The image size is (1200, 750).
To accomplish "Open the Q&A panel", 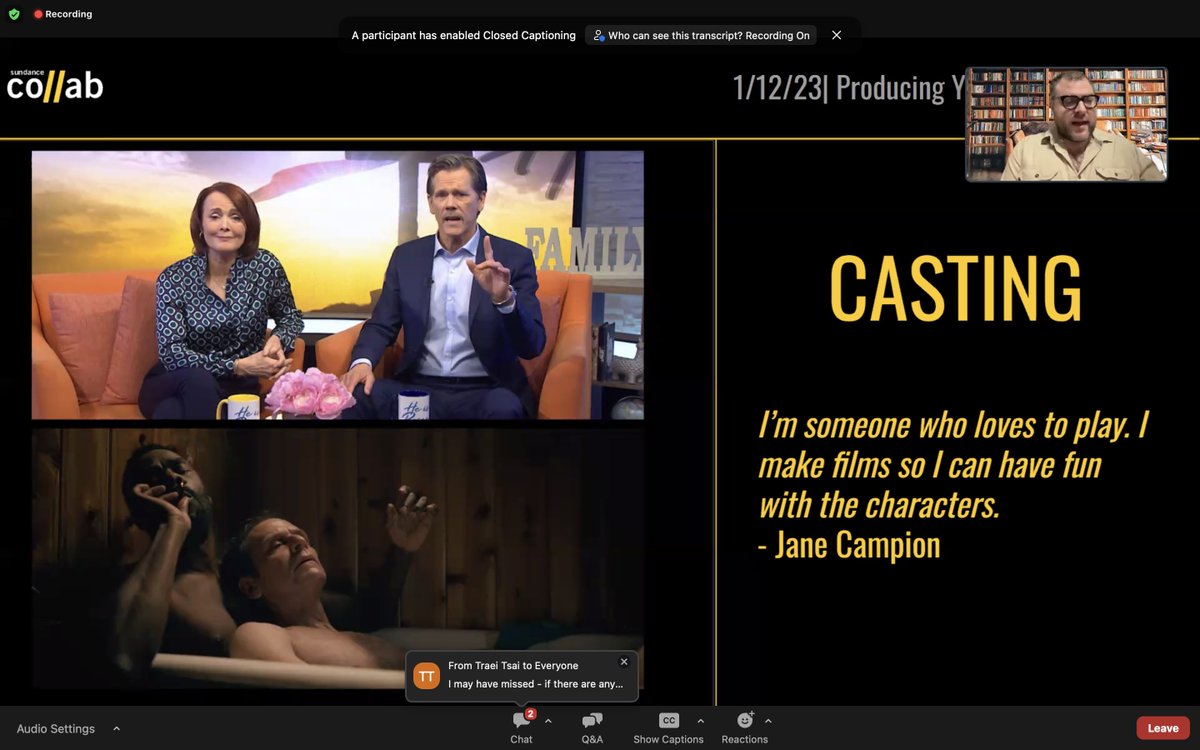I will (x=592, y=728).
